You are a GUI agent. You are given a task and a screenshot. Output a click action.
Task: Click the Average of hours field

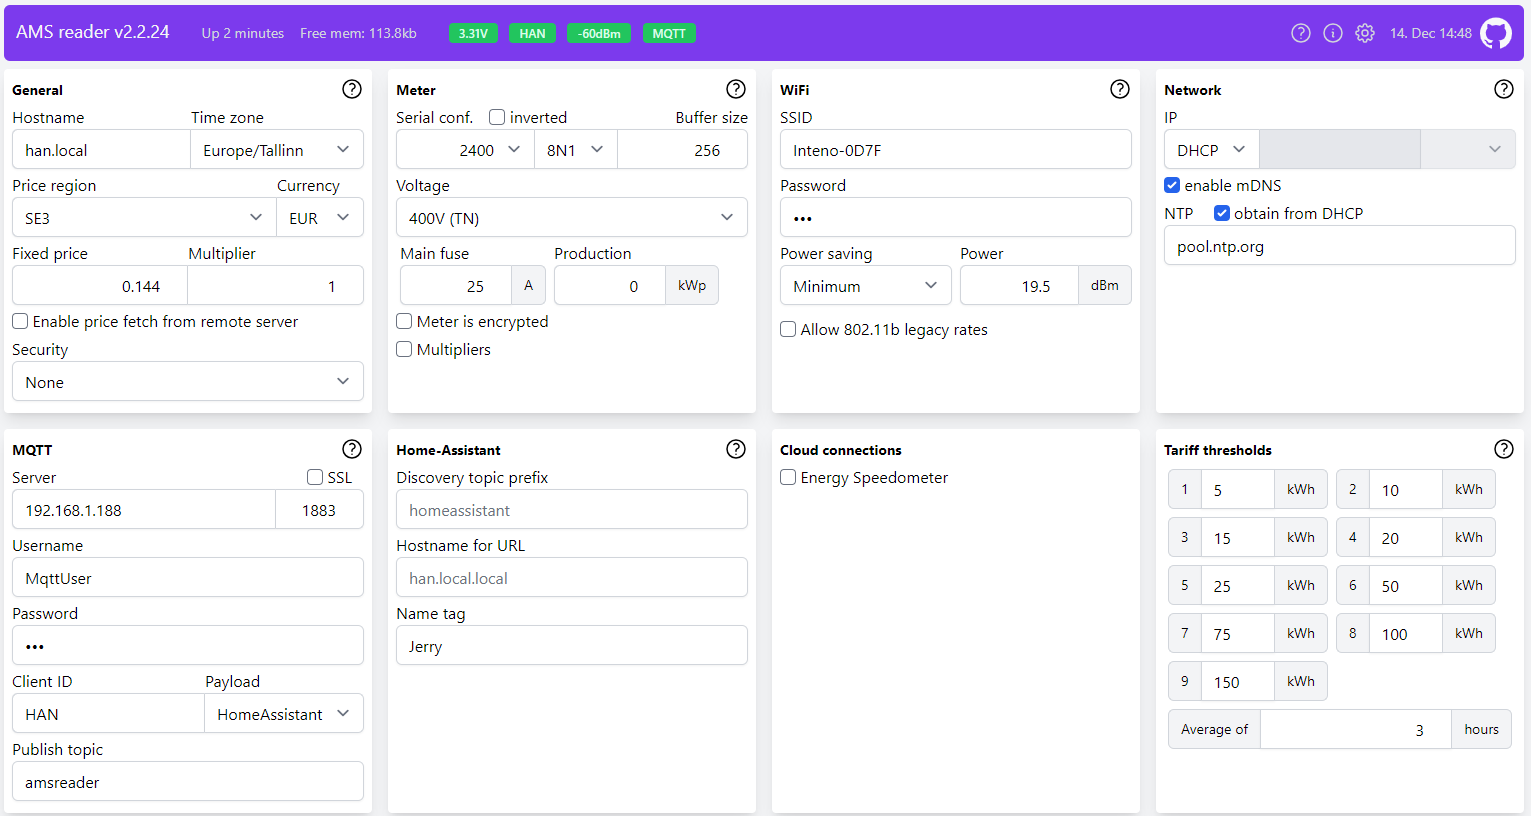pyautogui.click(x=1356, y=730)
